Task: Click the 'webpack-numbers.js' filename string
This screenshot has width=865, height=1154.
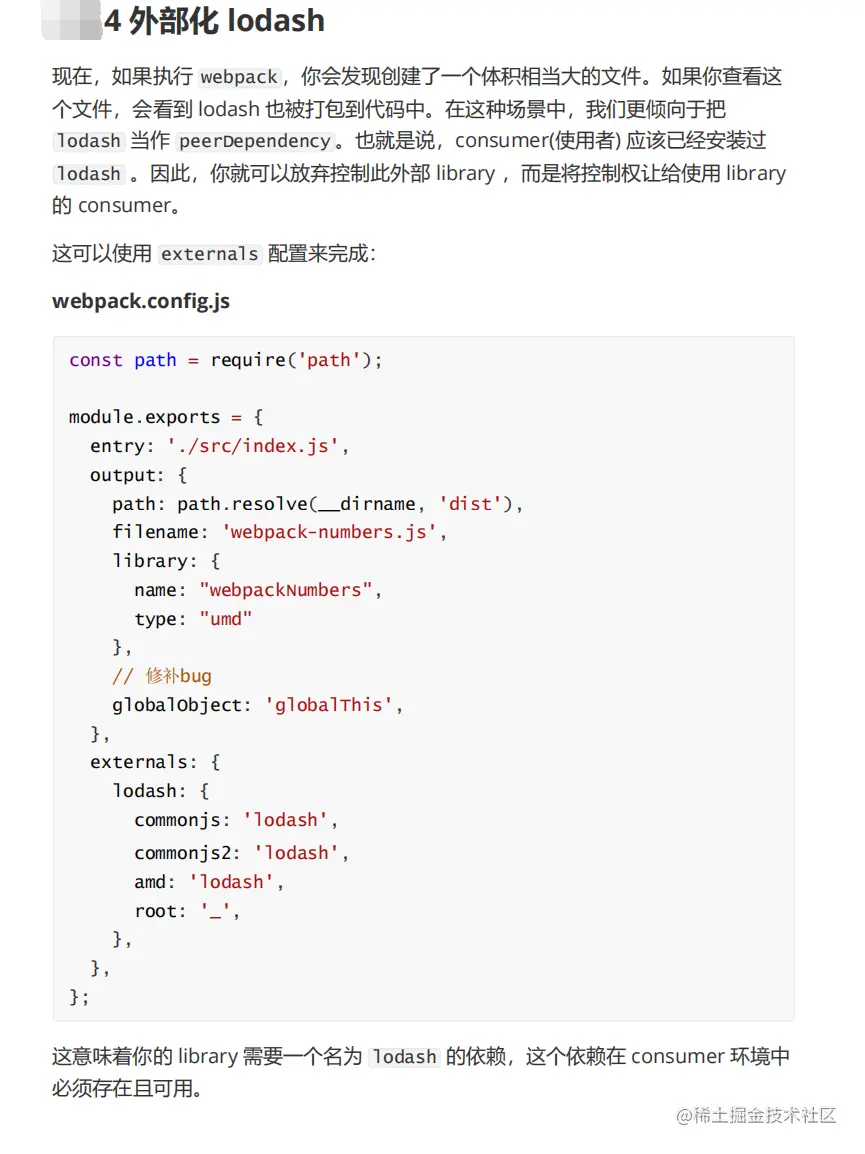Action: 329,532
